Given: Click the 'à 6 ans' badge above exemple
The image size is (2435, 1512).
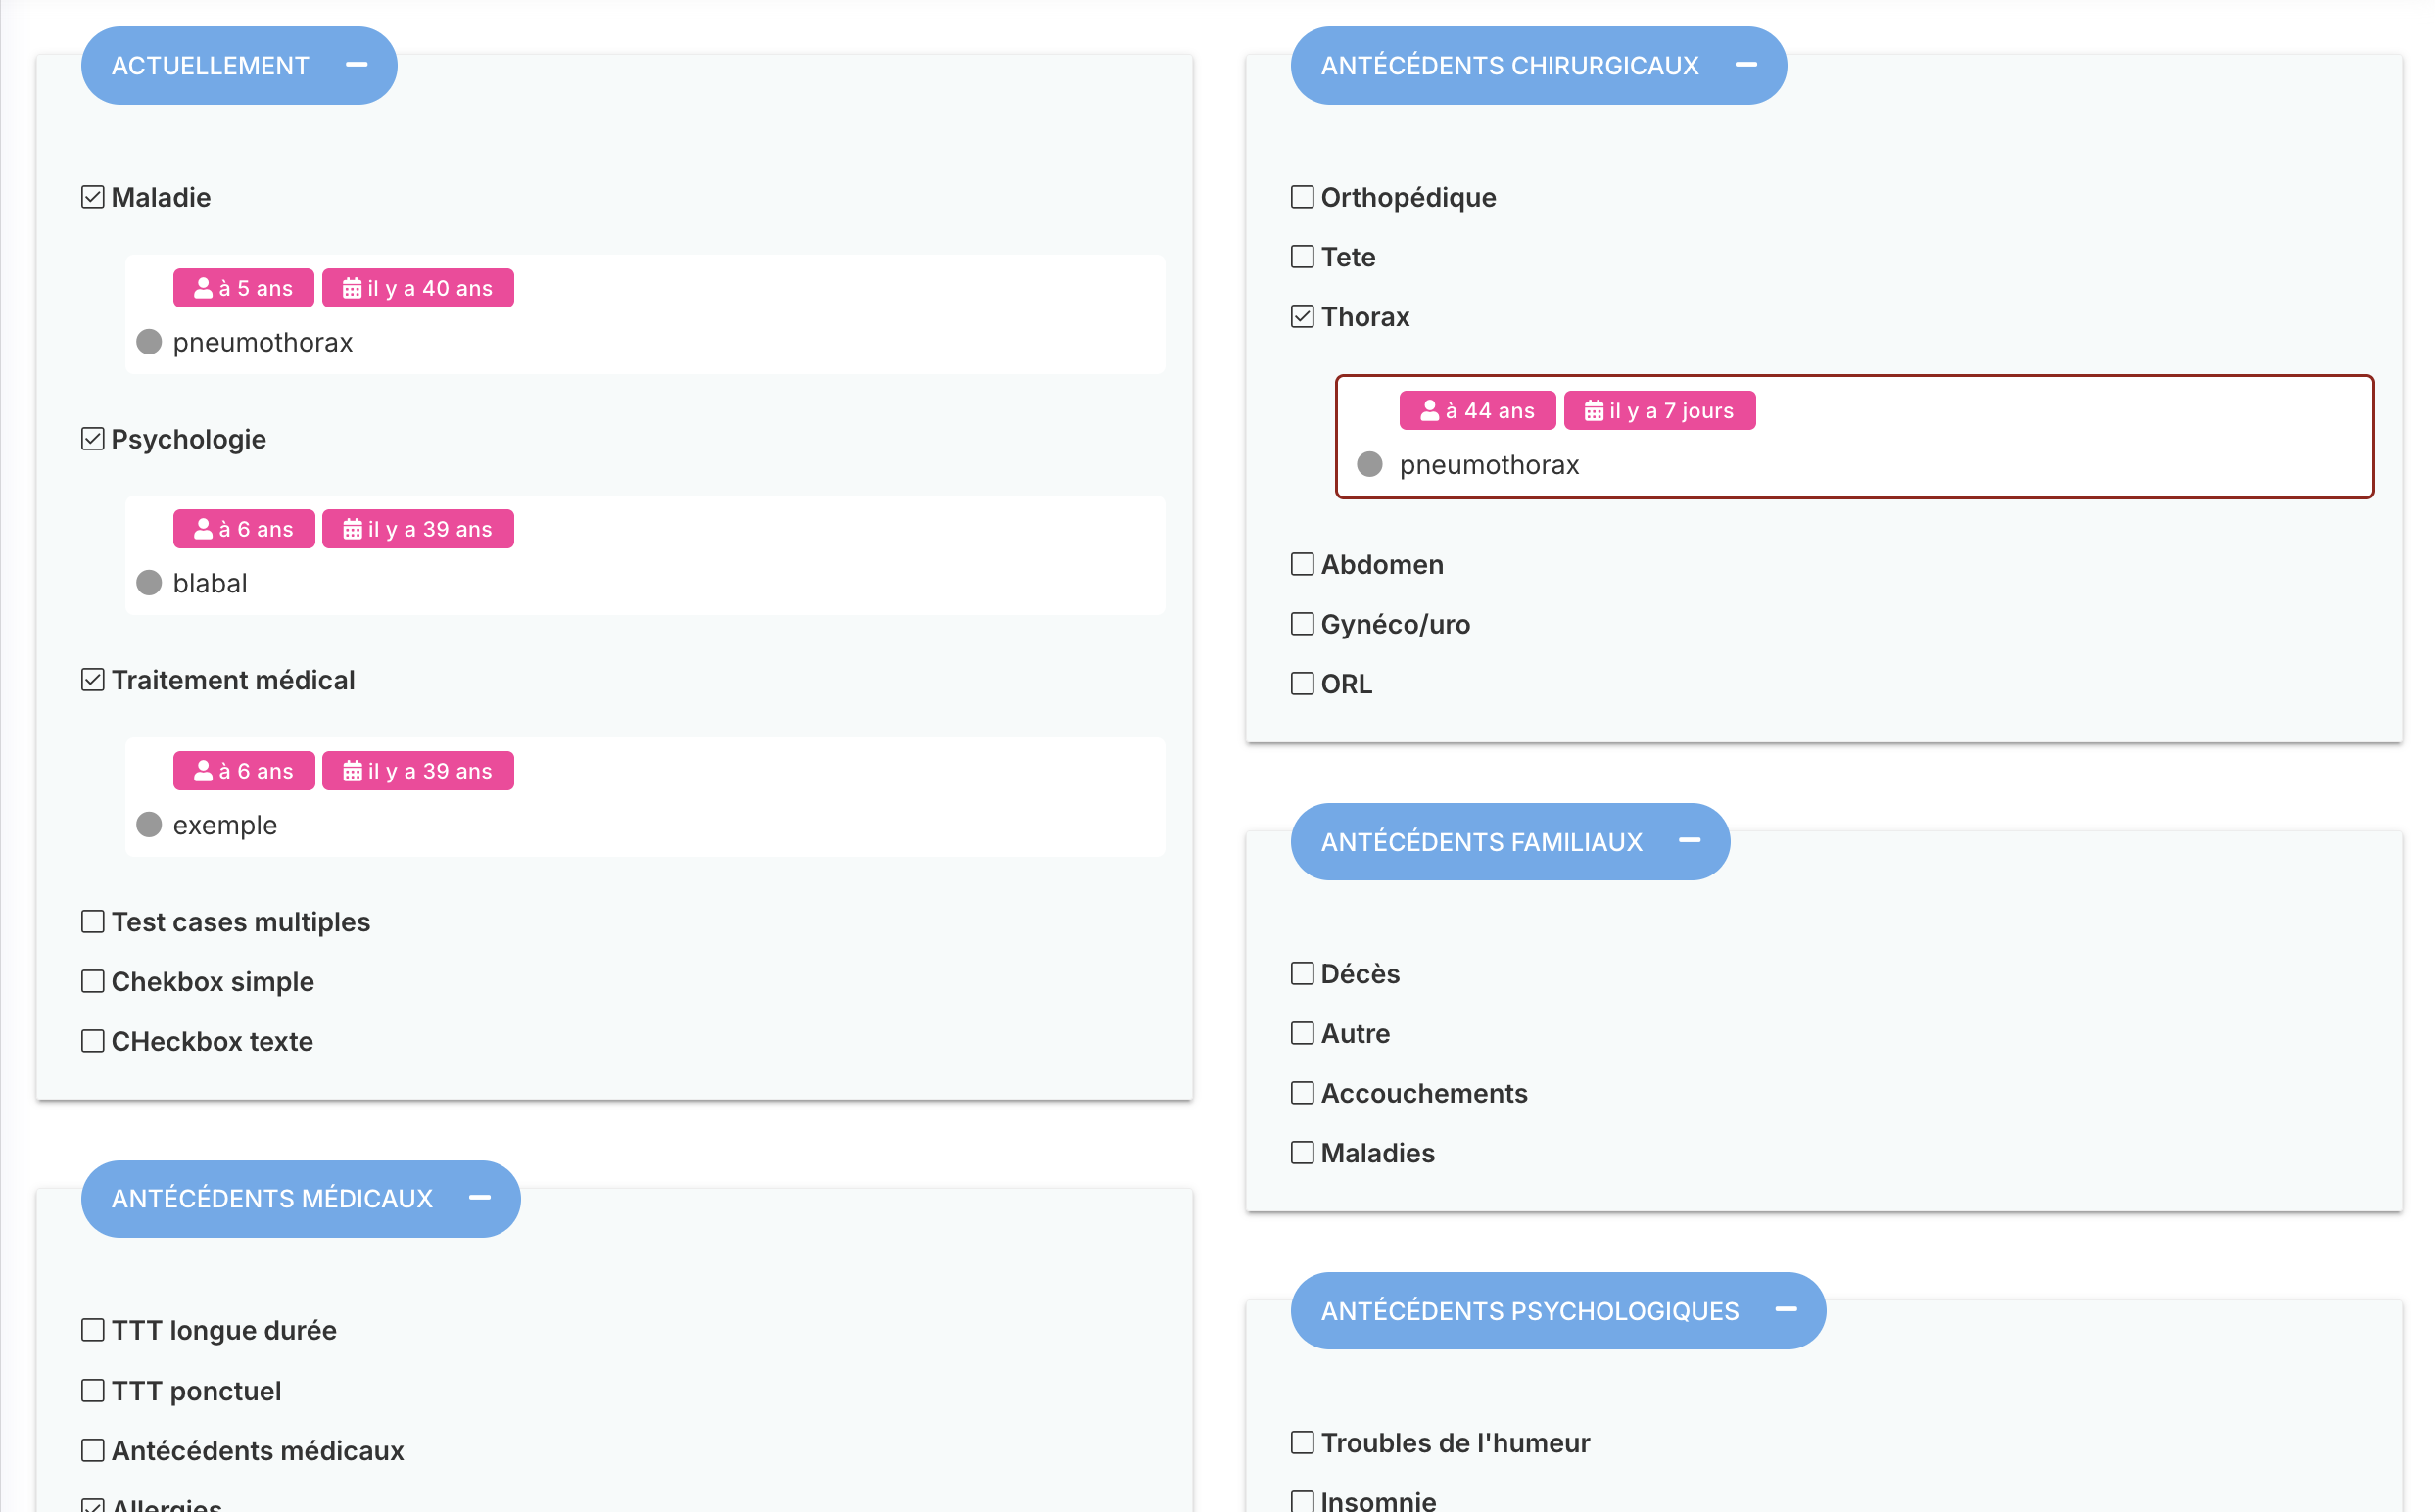Looking at the screenshot, I should coord(244,771).
